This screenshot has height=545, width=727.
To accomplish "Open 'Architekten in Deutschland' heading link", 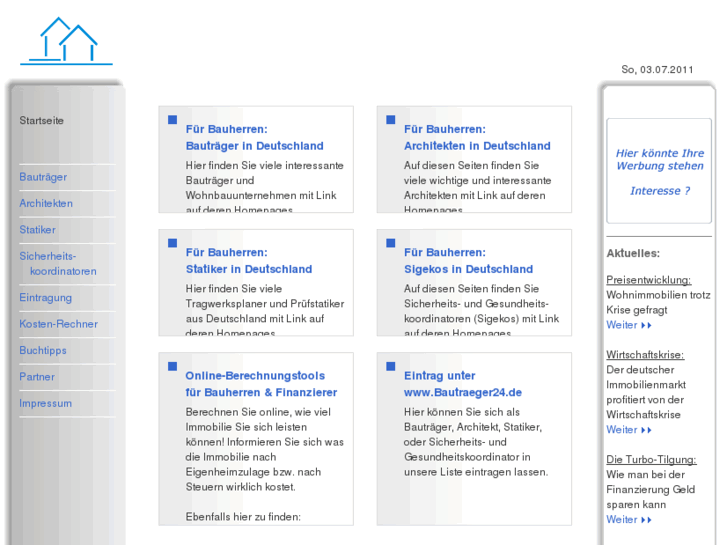I will pos(477,146).
